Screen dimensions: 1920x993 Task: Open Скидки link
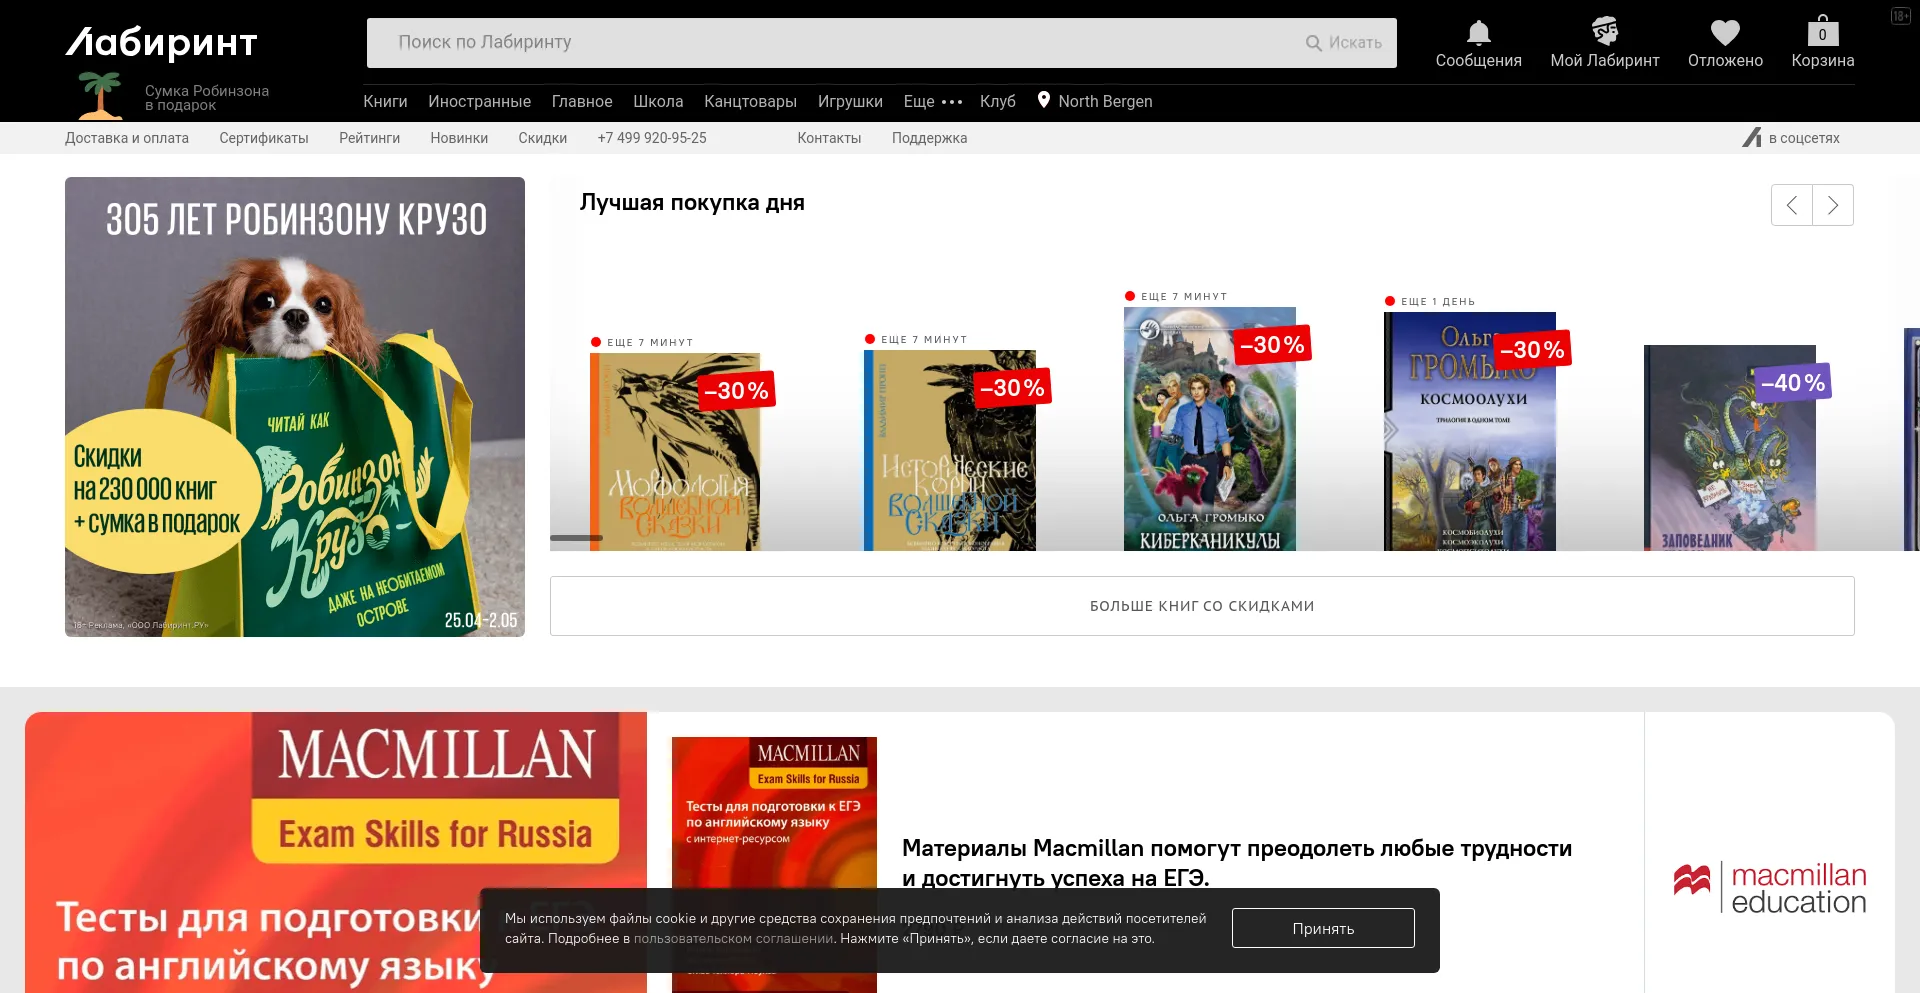pyautogui.click(x=542, y=138)
